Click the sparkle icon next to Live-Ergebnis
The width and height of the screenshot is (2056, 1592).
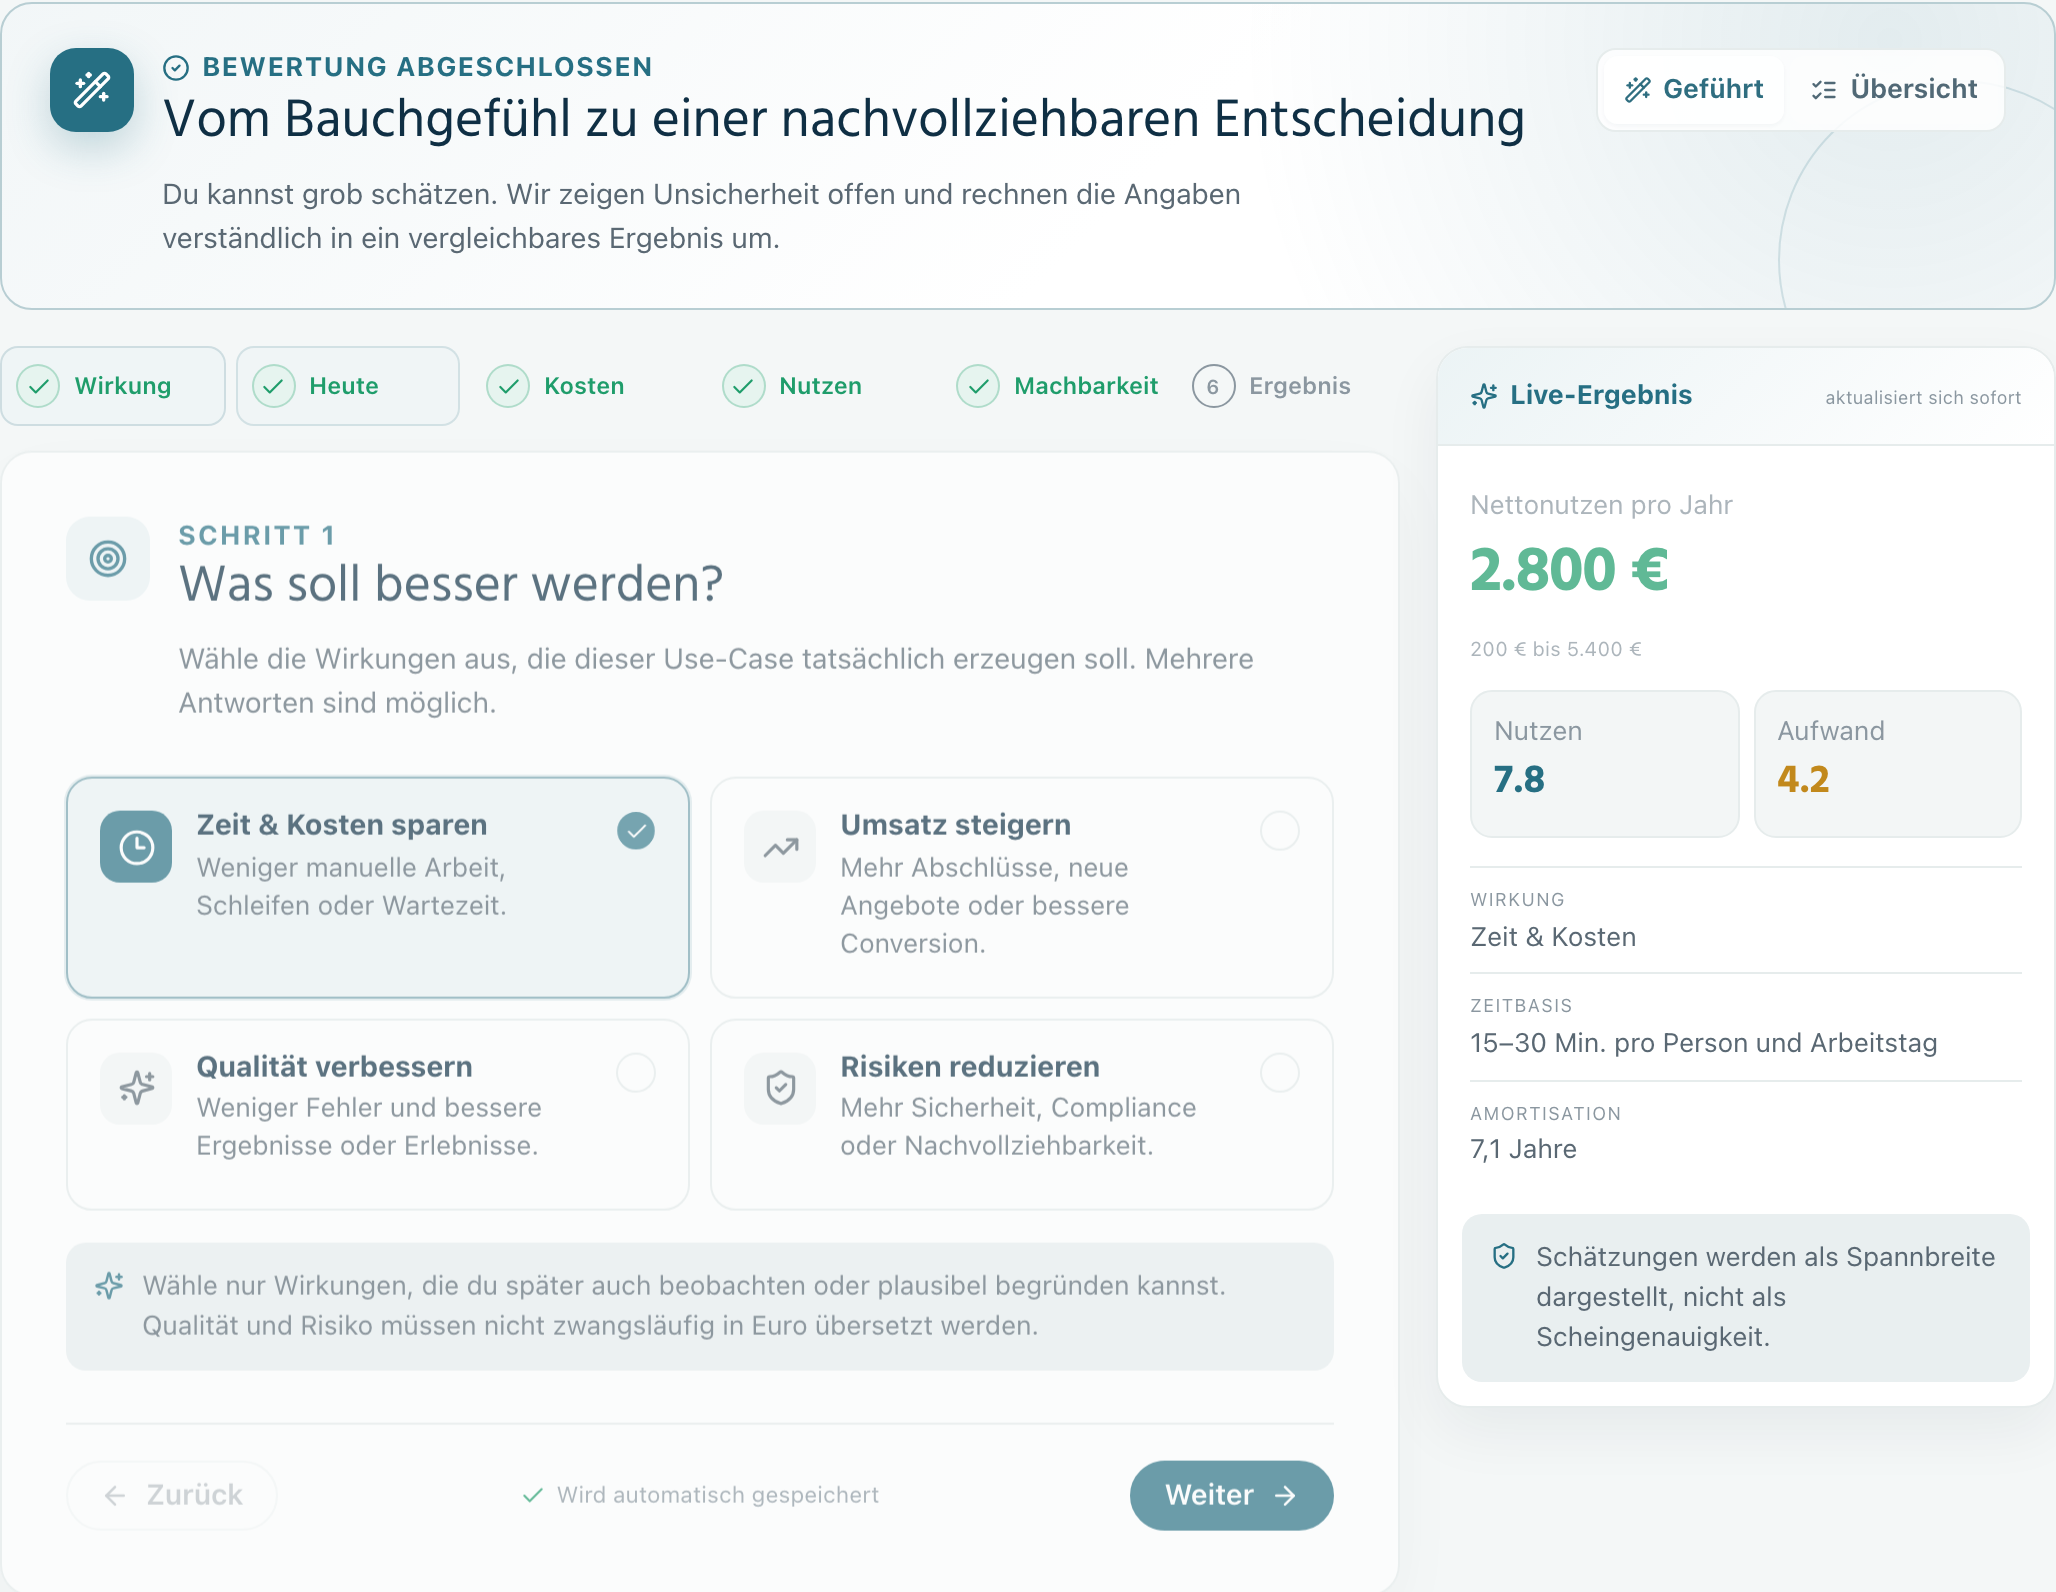pos(1484,396)
